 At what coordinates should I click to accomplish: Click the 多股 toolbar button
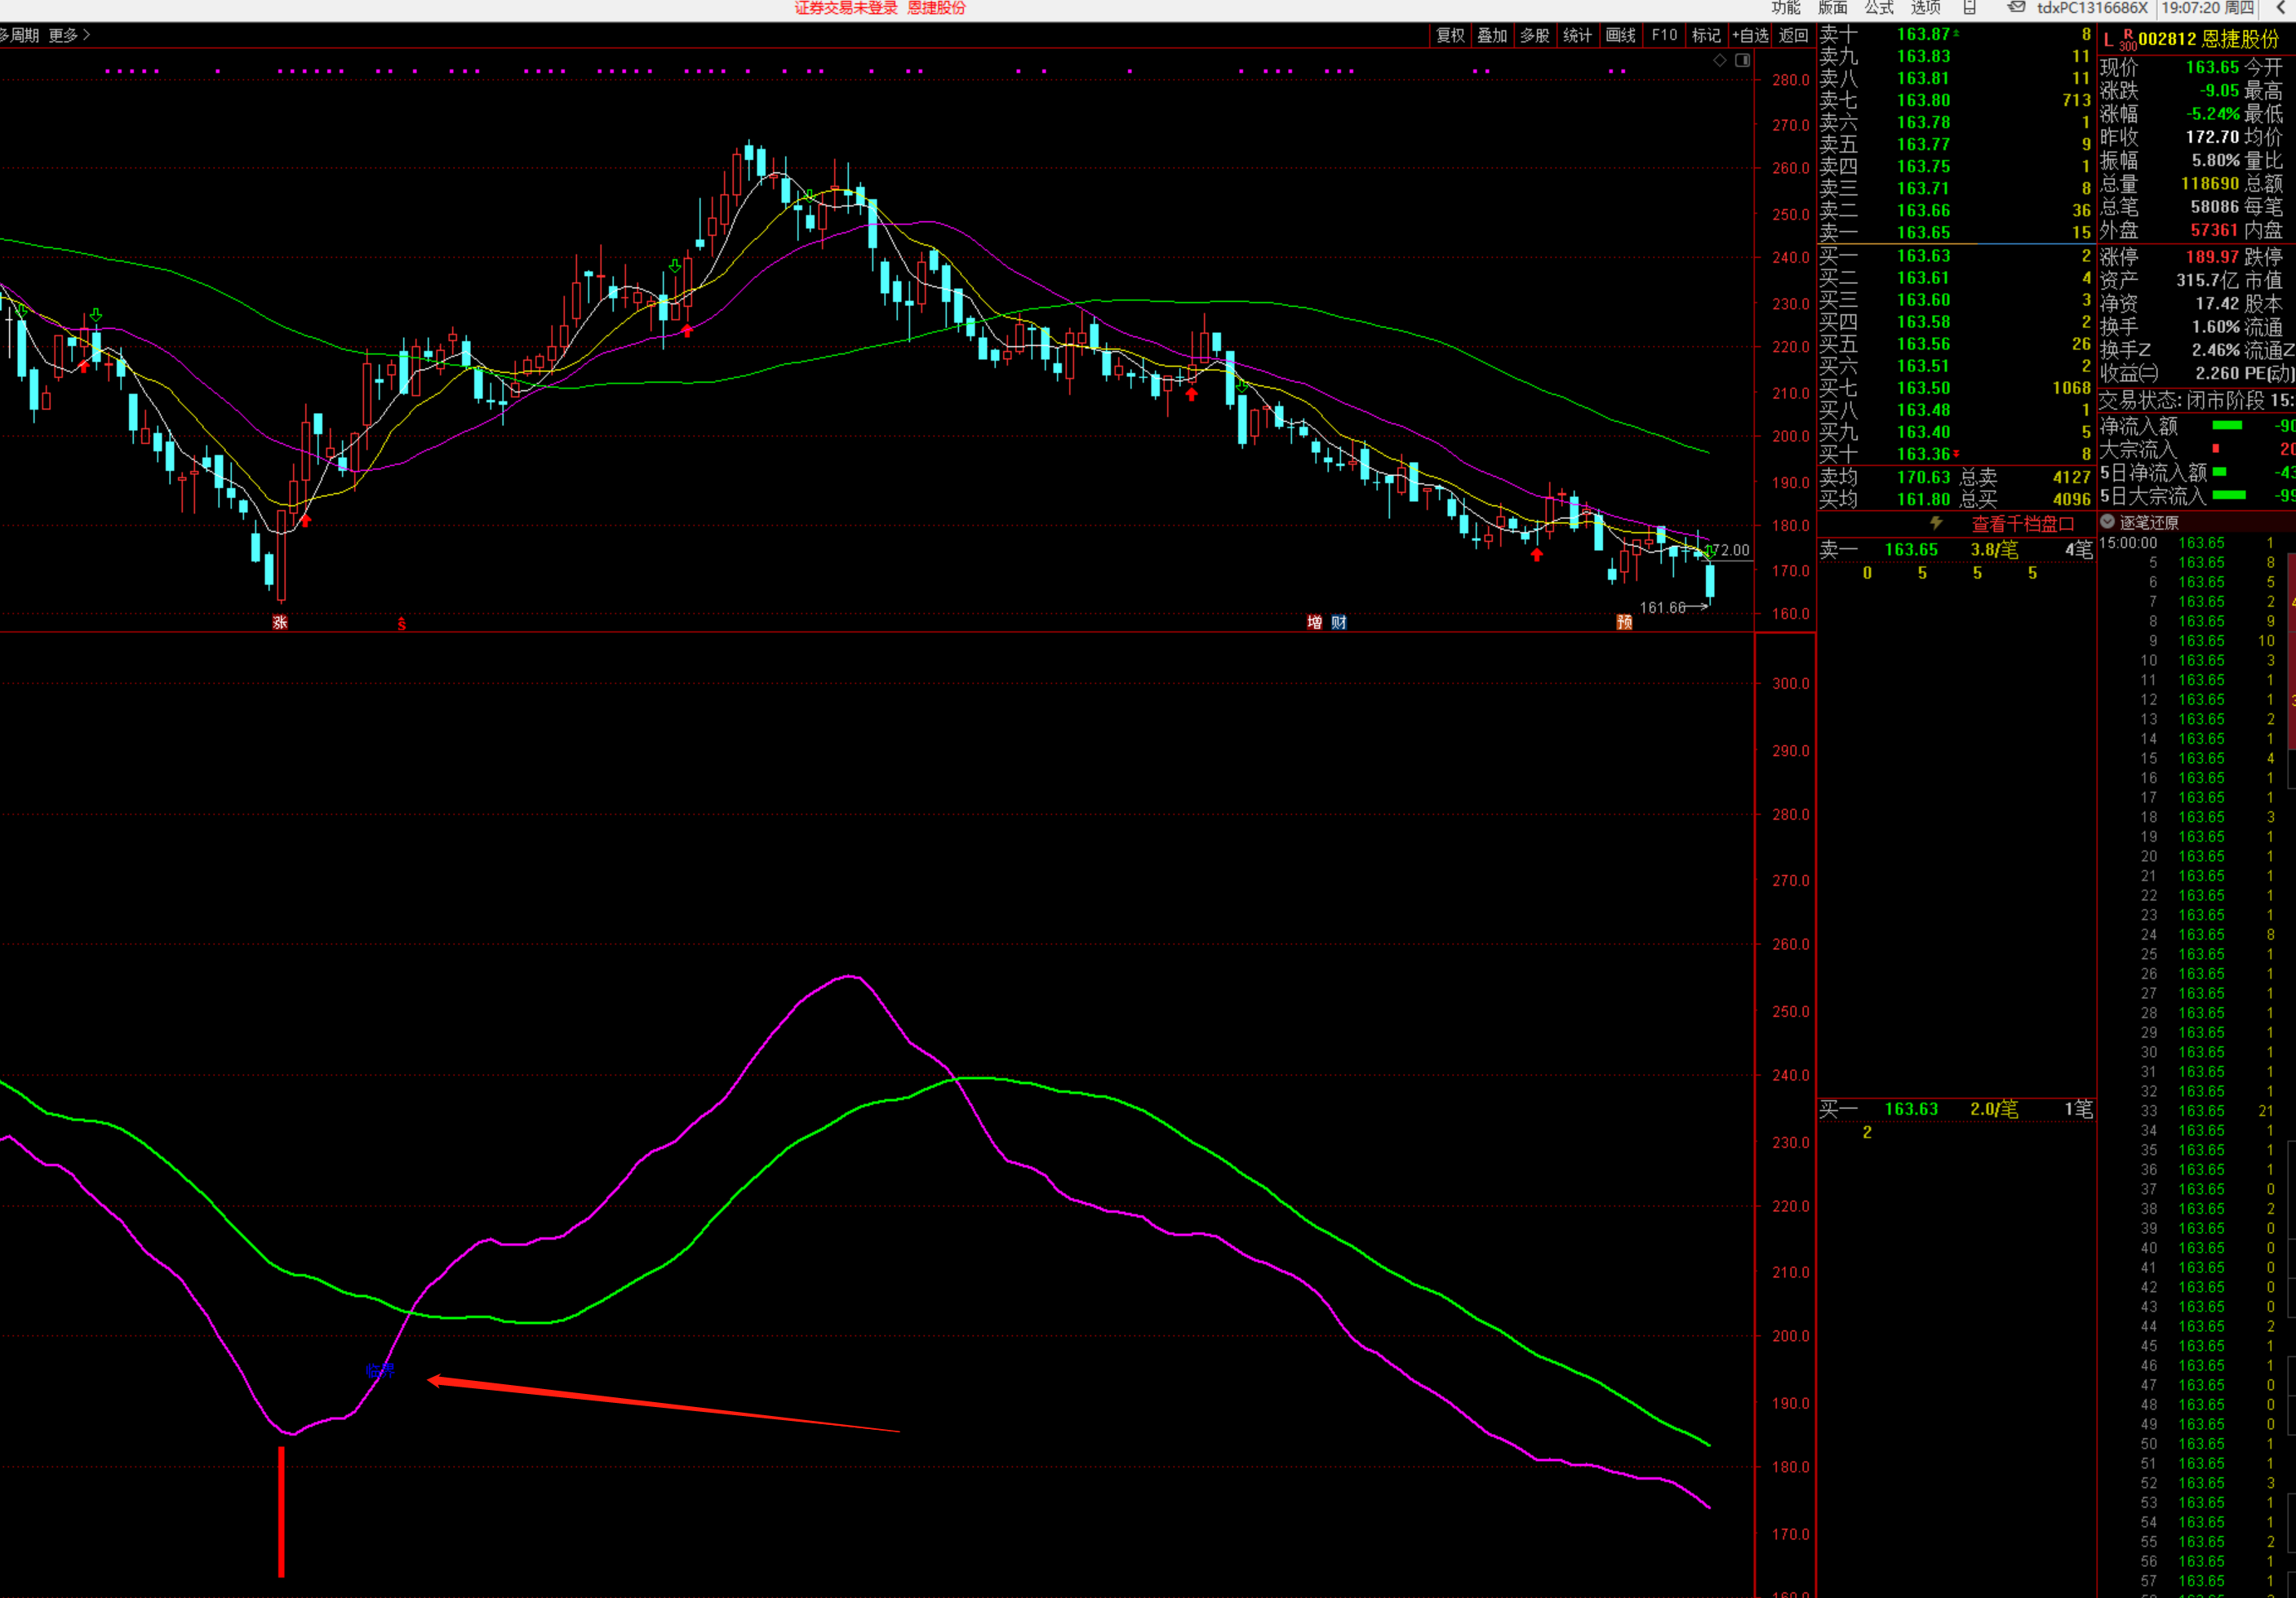click(1535, 35)
